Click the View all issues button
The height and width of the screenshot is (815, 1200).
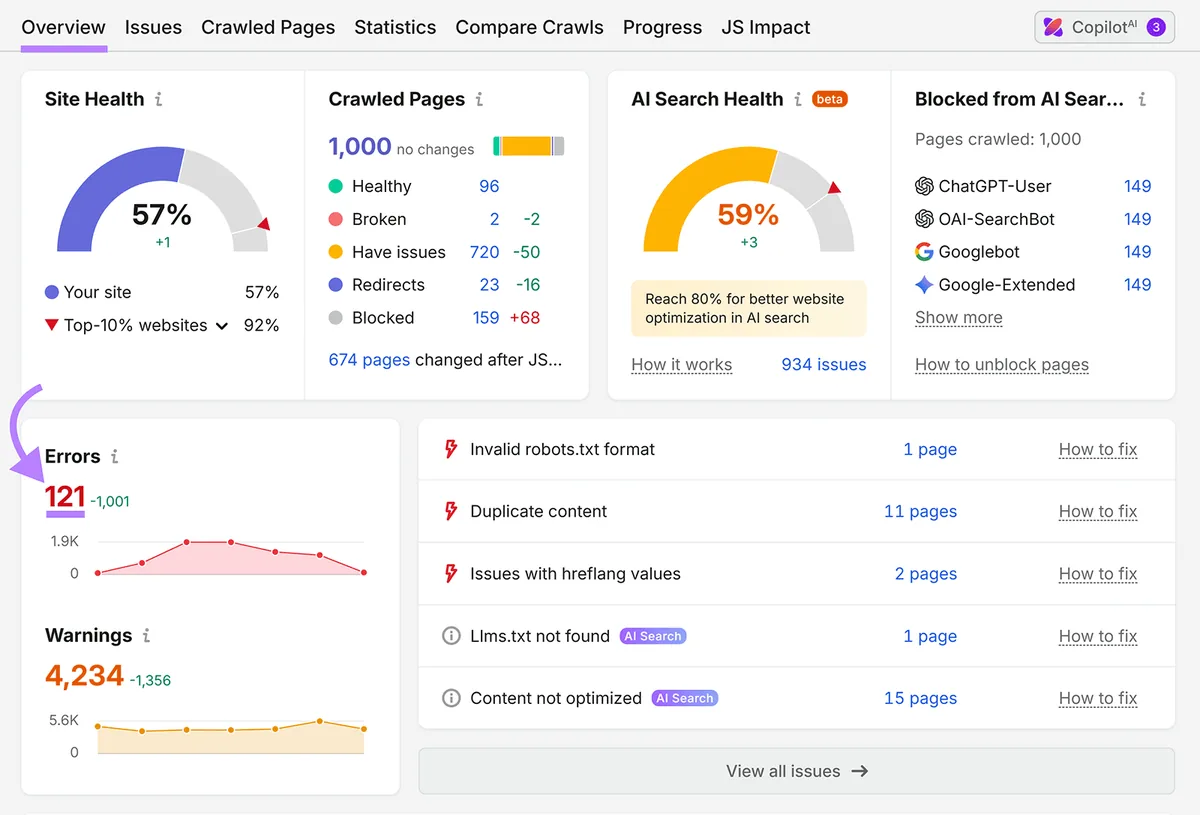(796, 771)
